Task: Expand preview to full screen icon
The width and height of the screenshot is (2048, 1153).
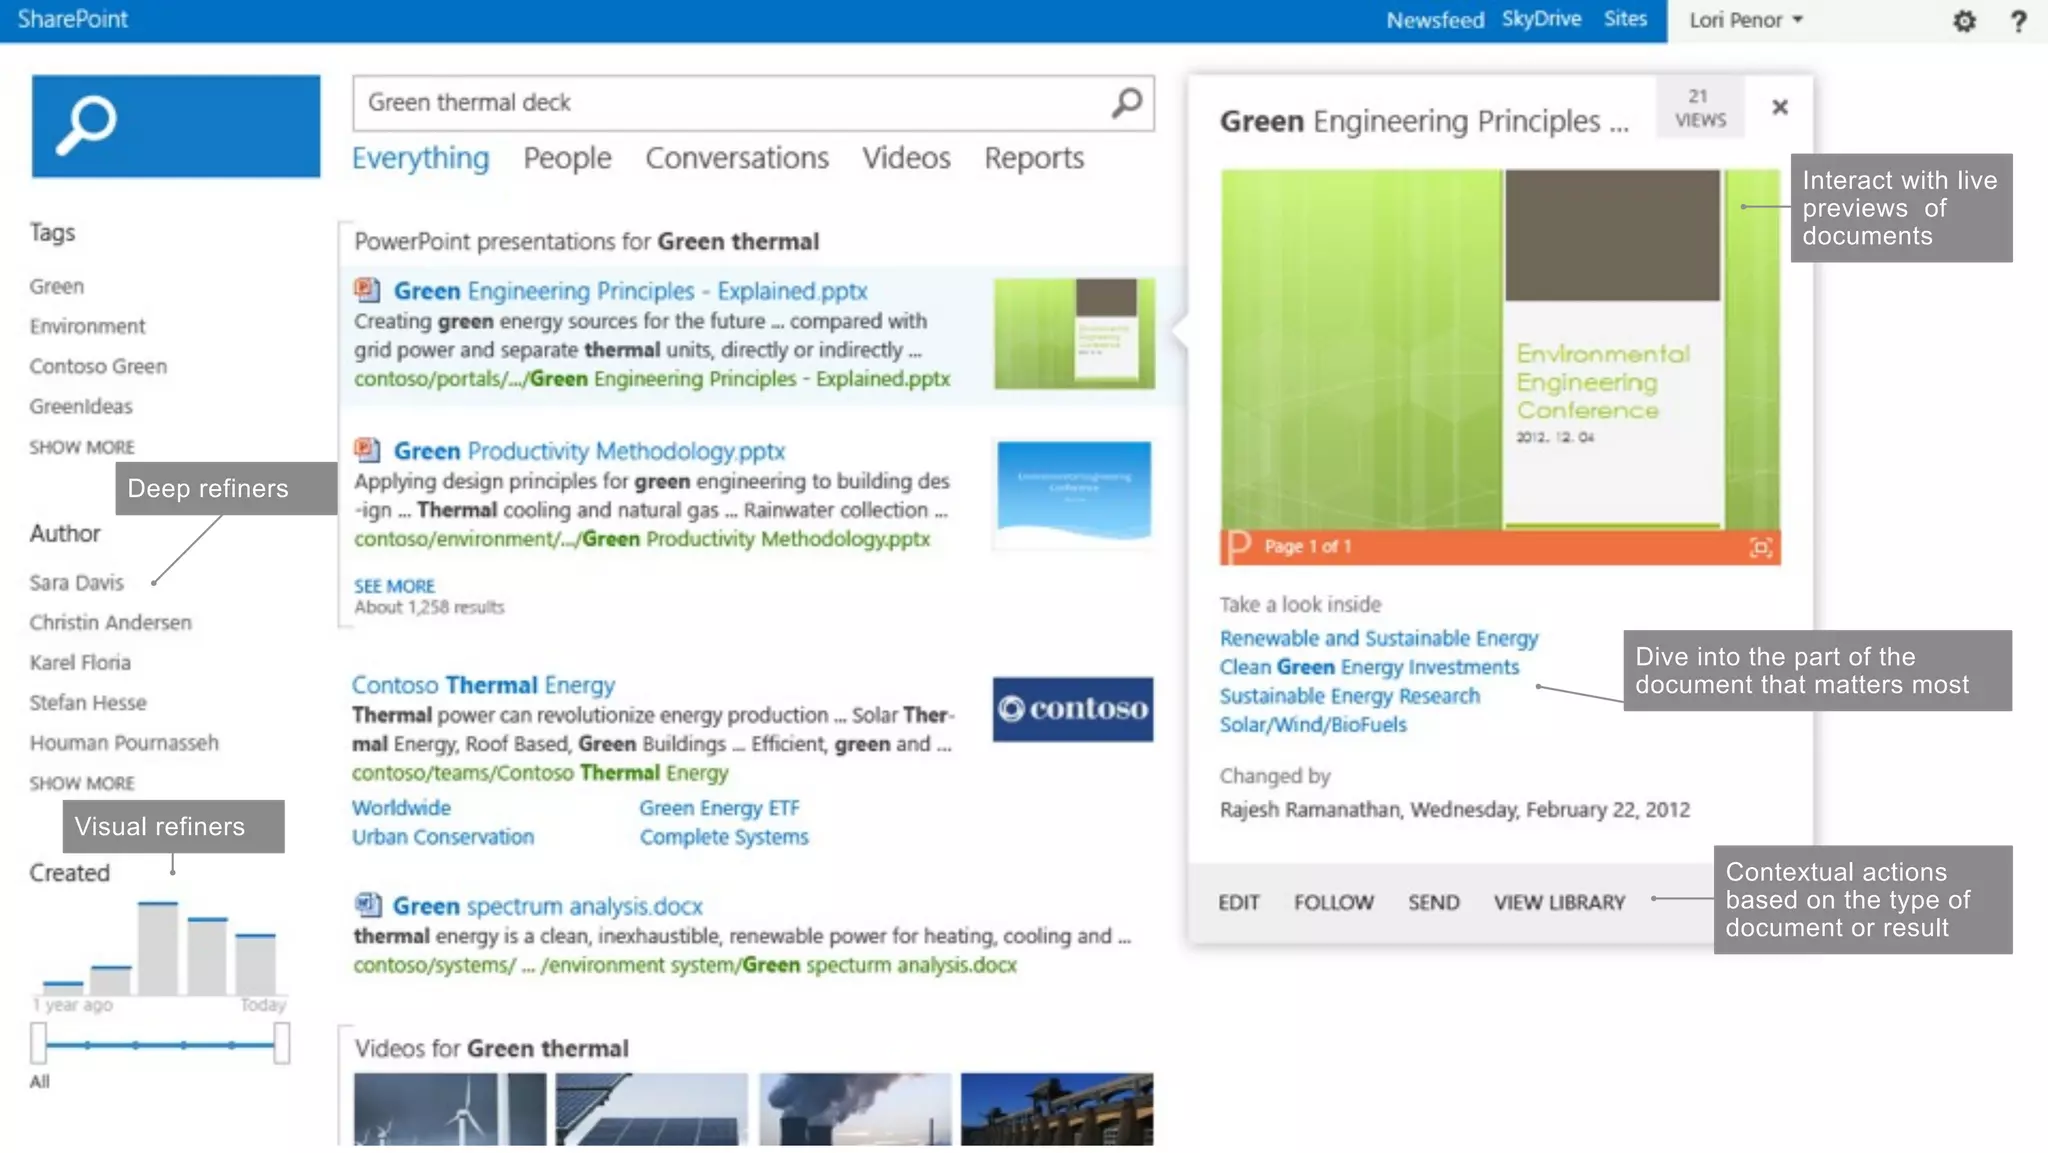Action: click(x=1760, y=547)
